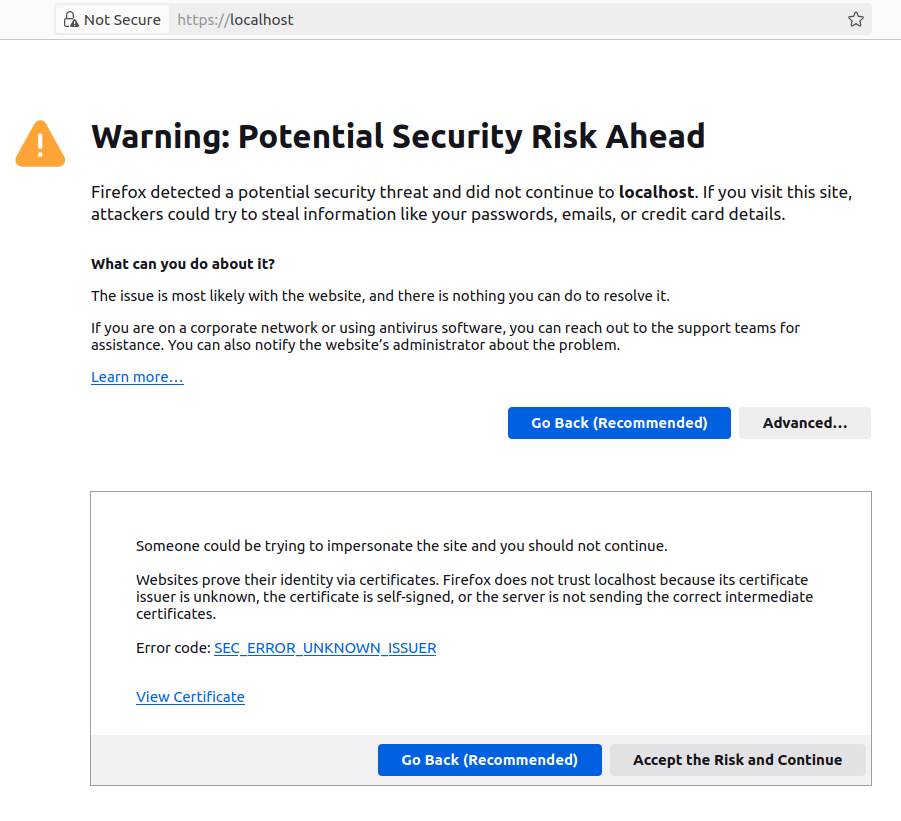901x821 pixels.
Task: Open the SEC_ERROR_UNKNOWN_ISSUER error code link
Action: click(x=325, y=648)
